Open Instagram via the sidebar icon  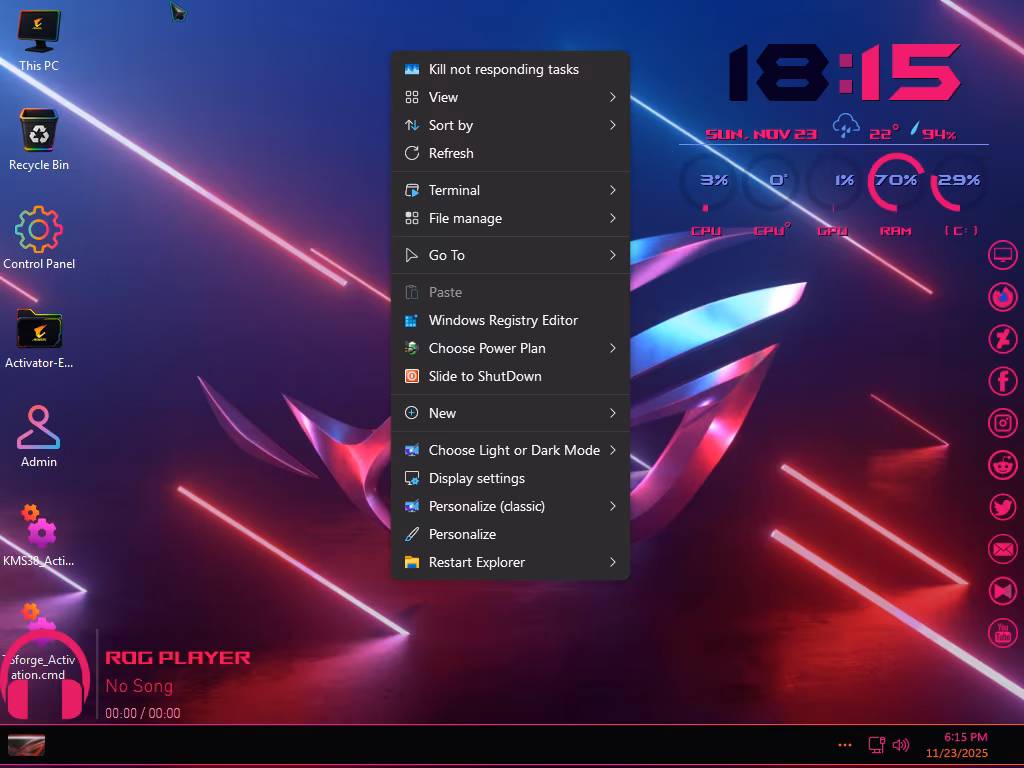[x=1002, y=423]
